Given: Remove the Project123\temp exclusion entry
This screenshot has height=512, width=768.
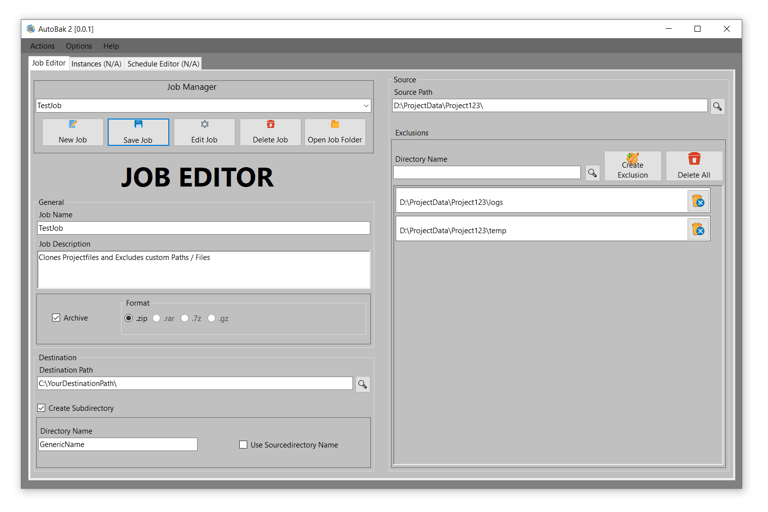Looking at the screenshot, I should click(698, 230).
